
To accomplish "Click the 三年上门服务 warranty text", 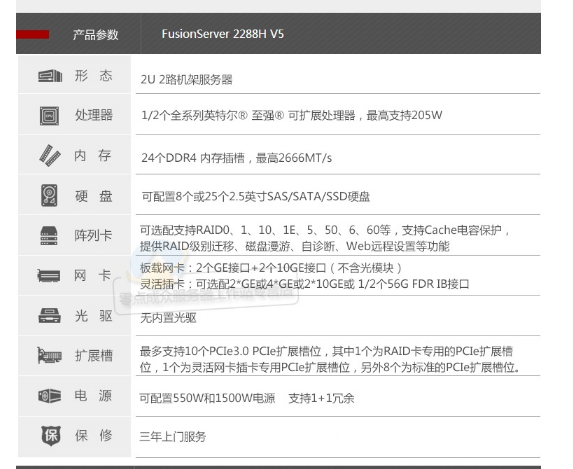I will (x=172, y=436).
